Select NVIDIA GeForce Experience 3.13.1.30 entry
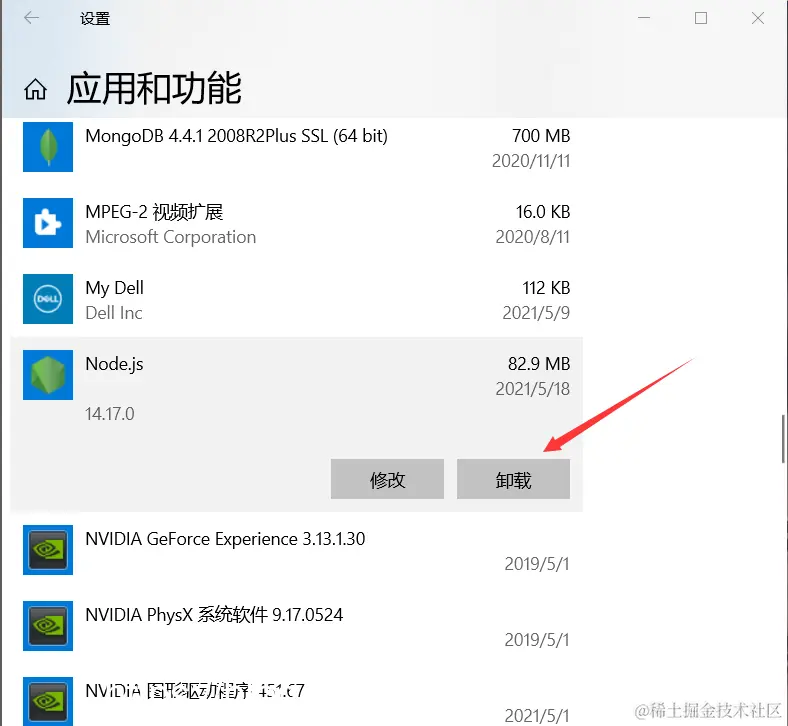The width and height of the screenshot is (788, 726). tap(225, 539)
